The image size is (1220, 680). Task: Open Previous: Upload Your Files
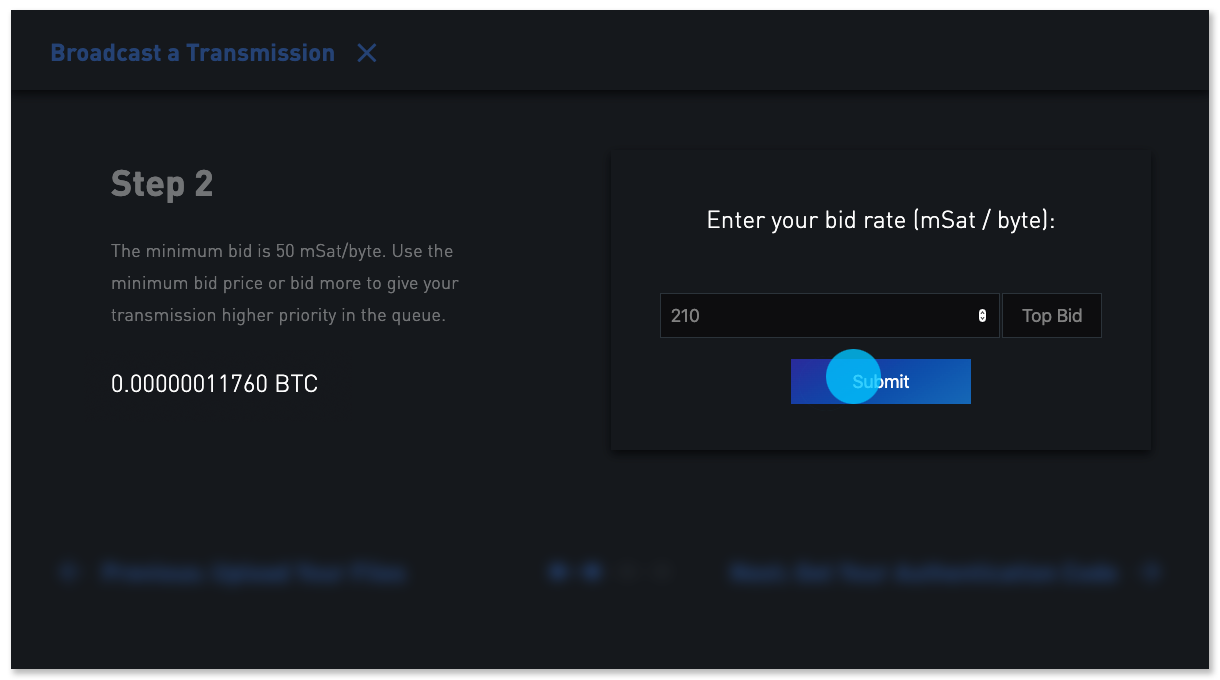(255, 572)
